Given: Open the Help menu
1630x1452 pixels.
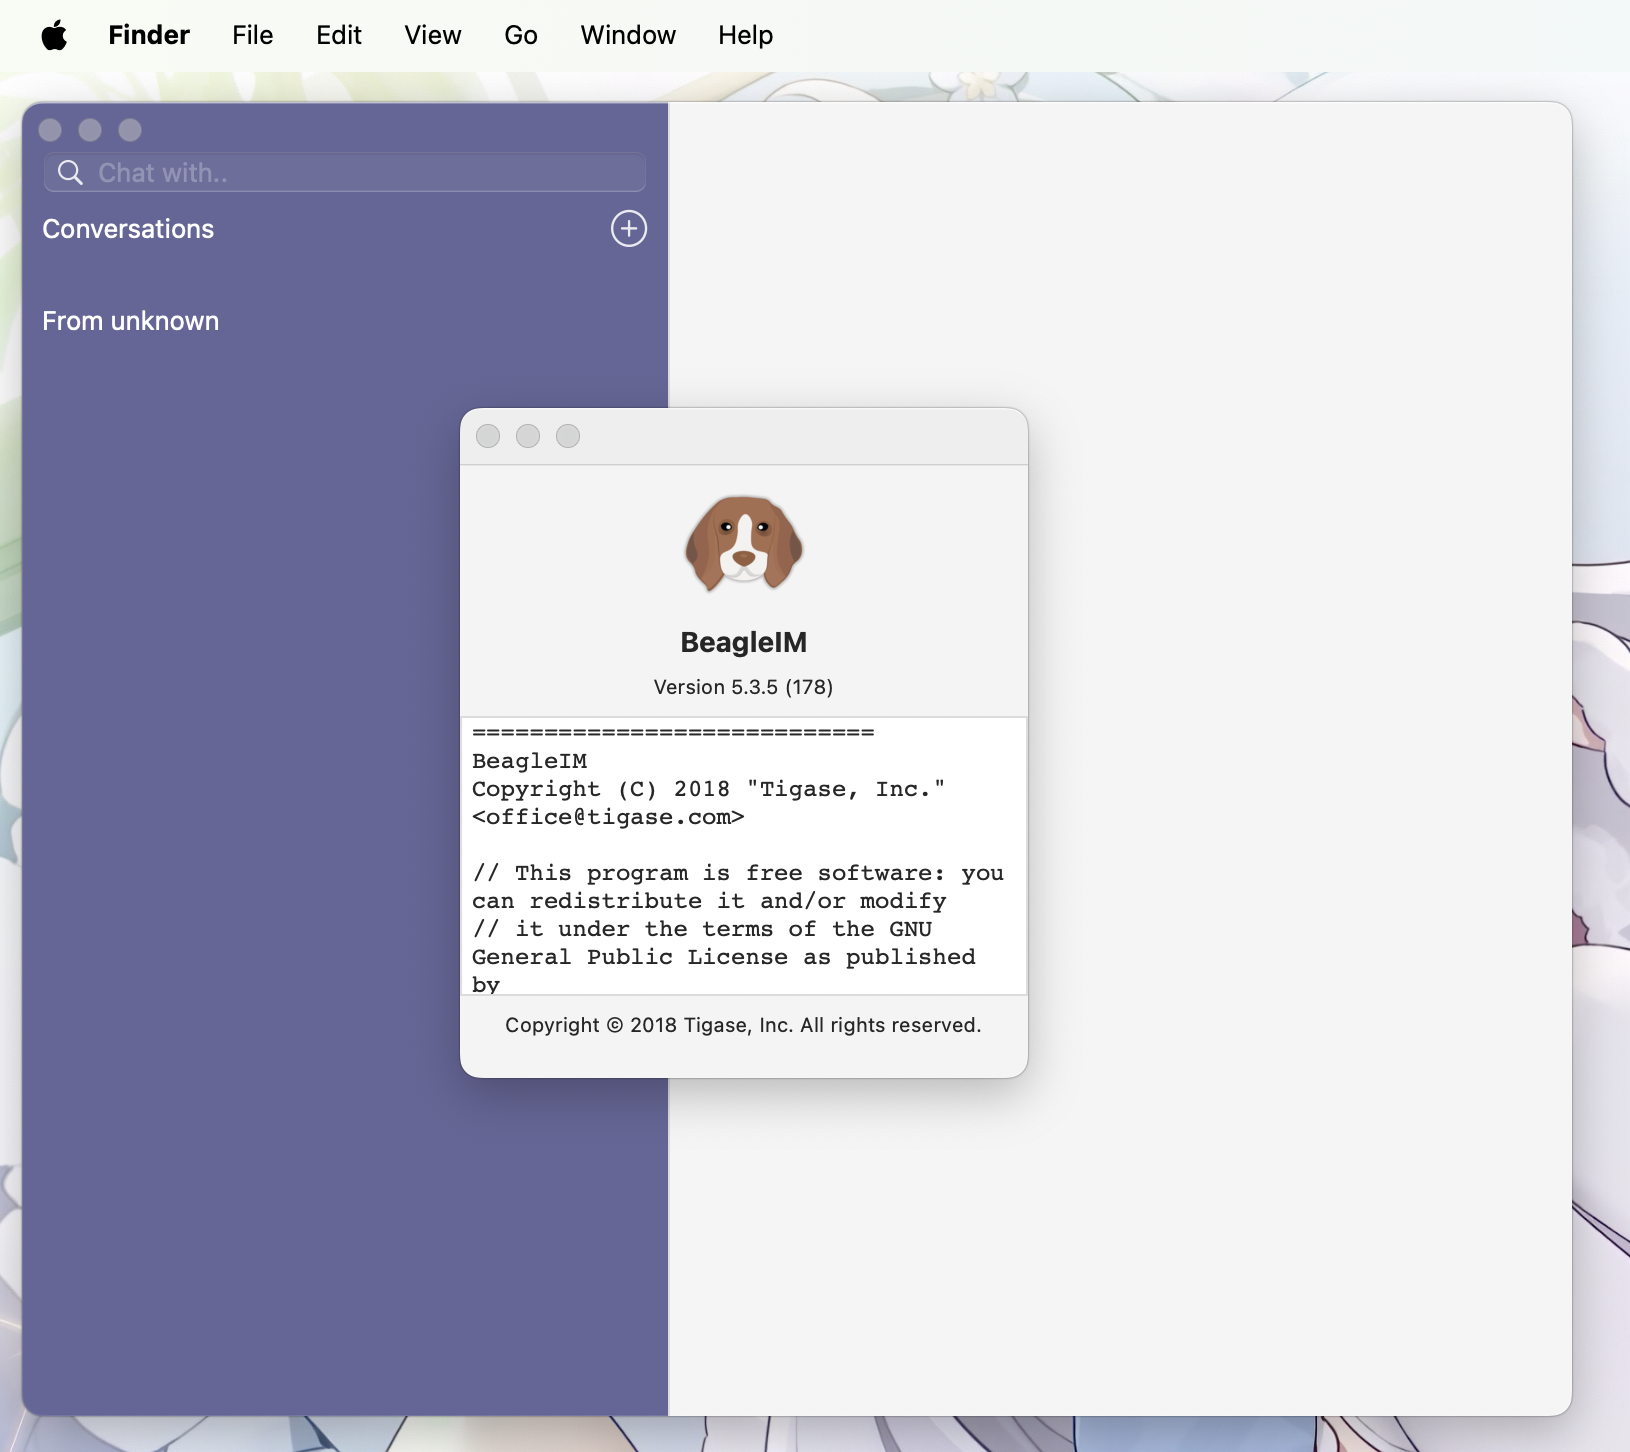Looking at the screenshot, I should click(746, 36).
